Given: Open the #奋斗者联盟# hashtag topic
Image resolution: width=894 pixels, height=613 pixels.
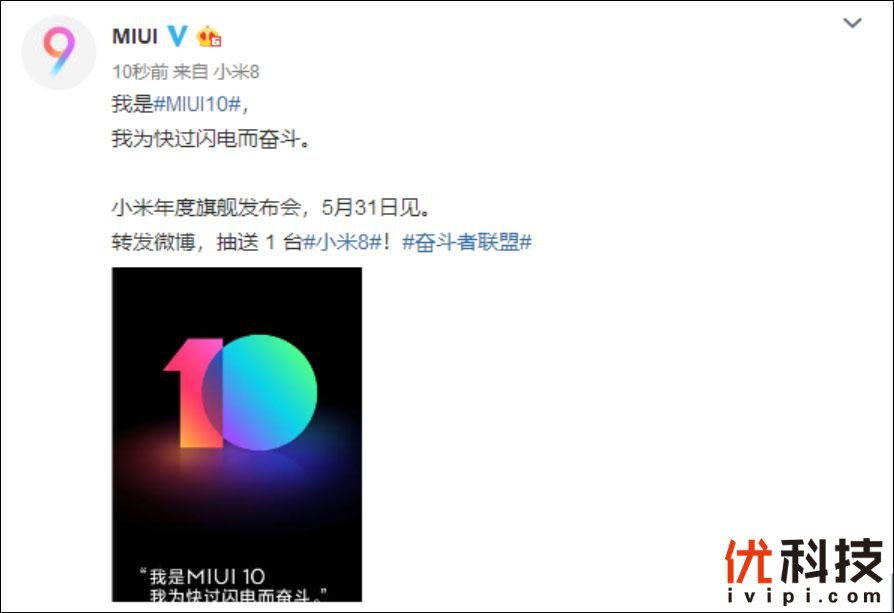Looking at the screenshot, I should [x=467, y=242].
